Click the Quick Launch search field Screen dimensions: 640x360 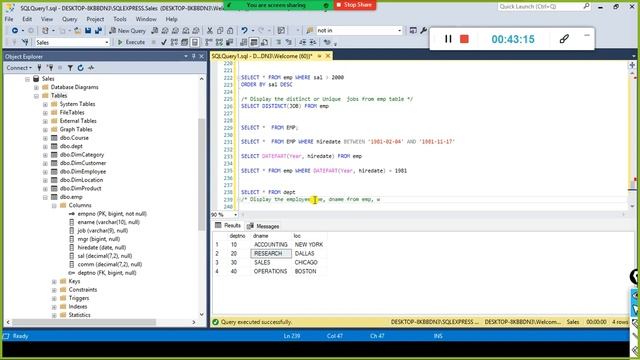(540, 6)
